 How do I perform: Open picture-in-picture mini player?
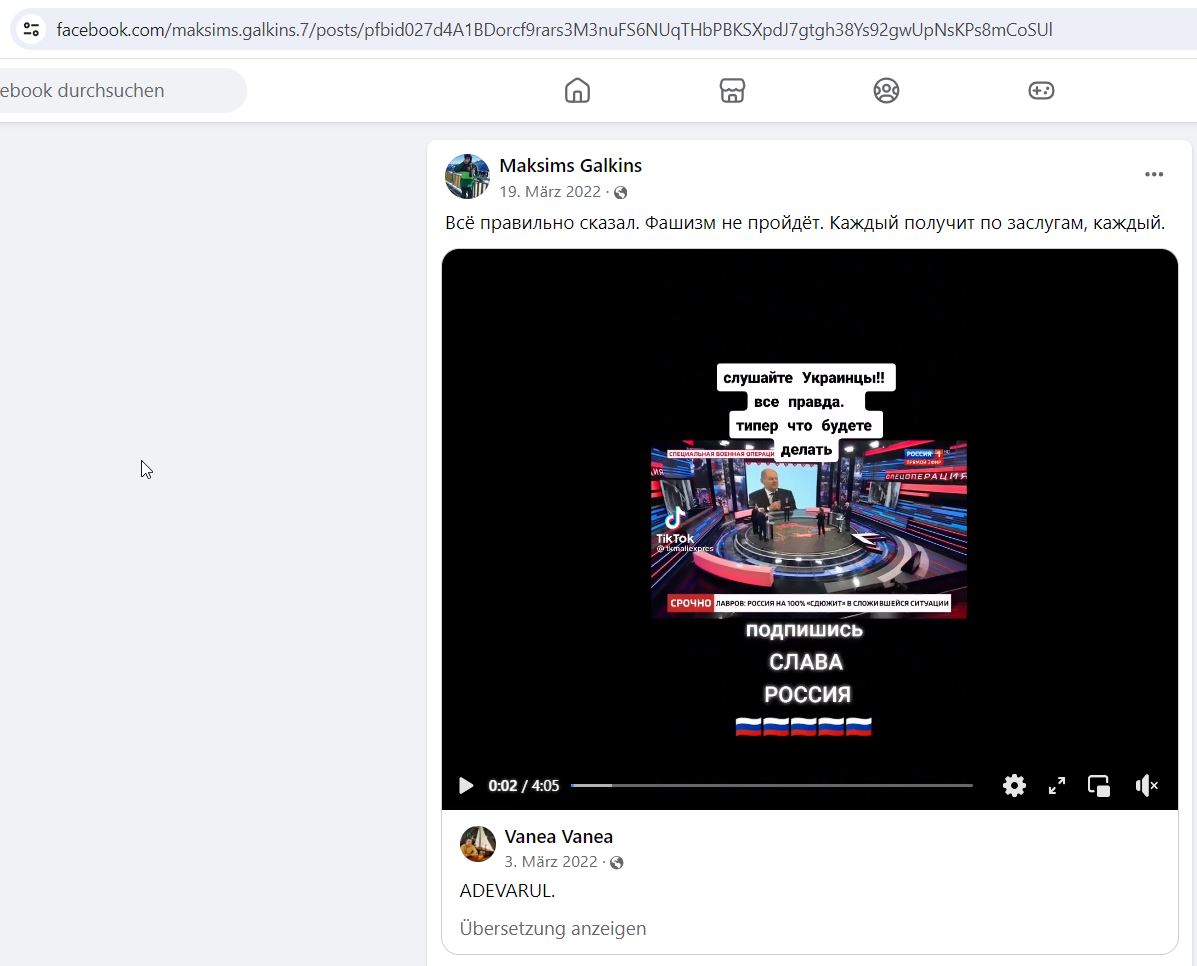(x=1099, y=786)
